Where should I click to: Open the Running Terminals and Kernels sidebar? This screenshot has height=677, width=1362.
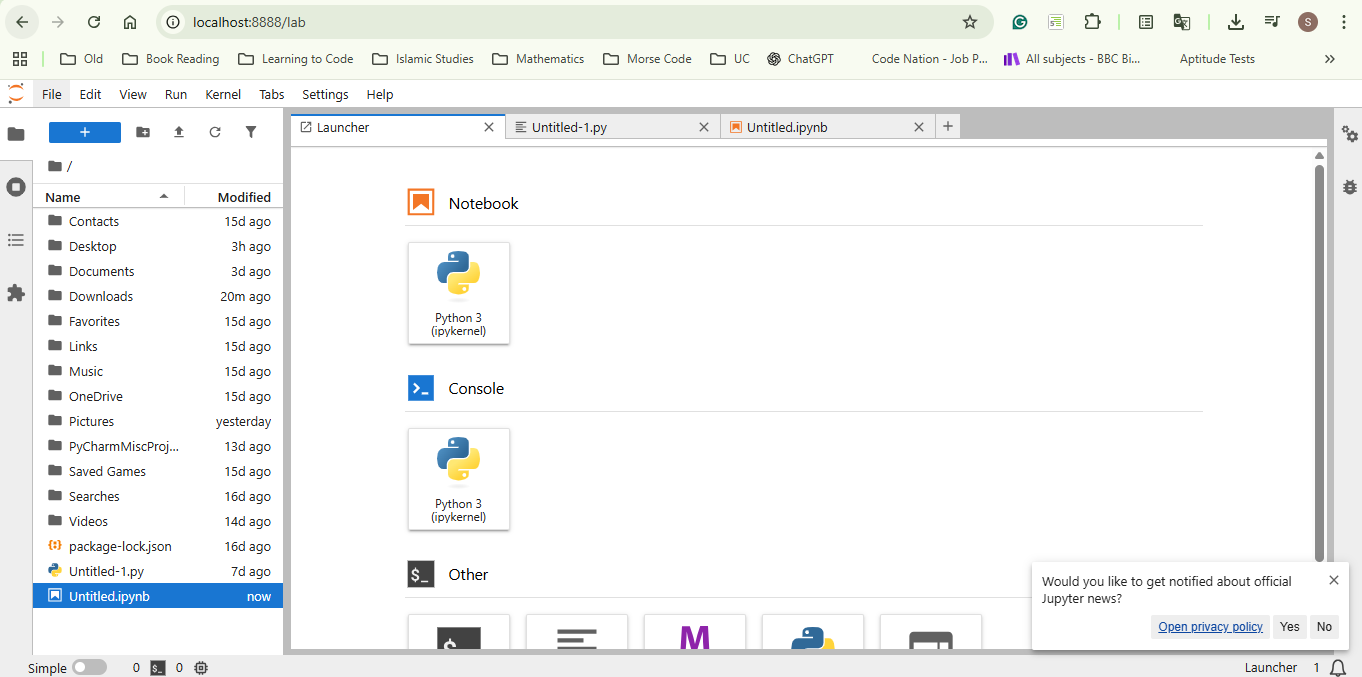click(x=16, y=187)
